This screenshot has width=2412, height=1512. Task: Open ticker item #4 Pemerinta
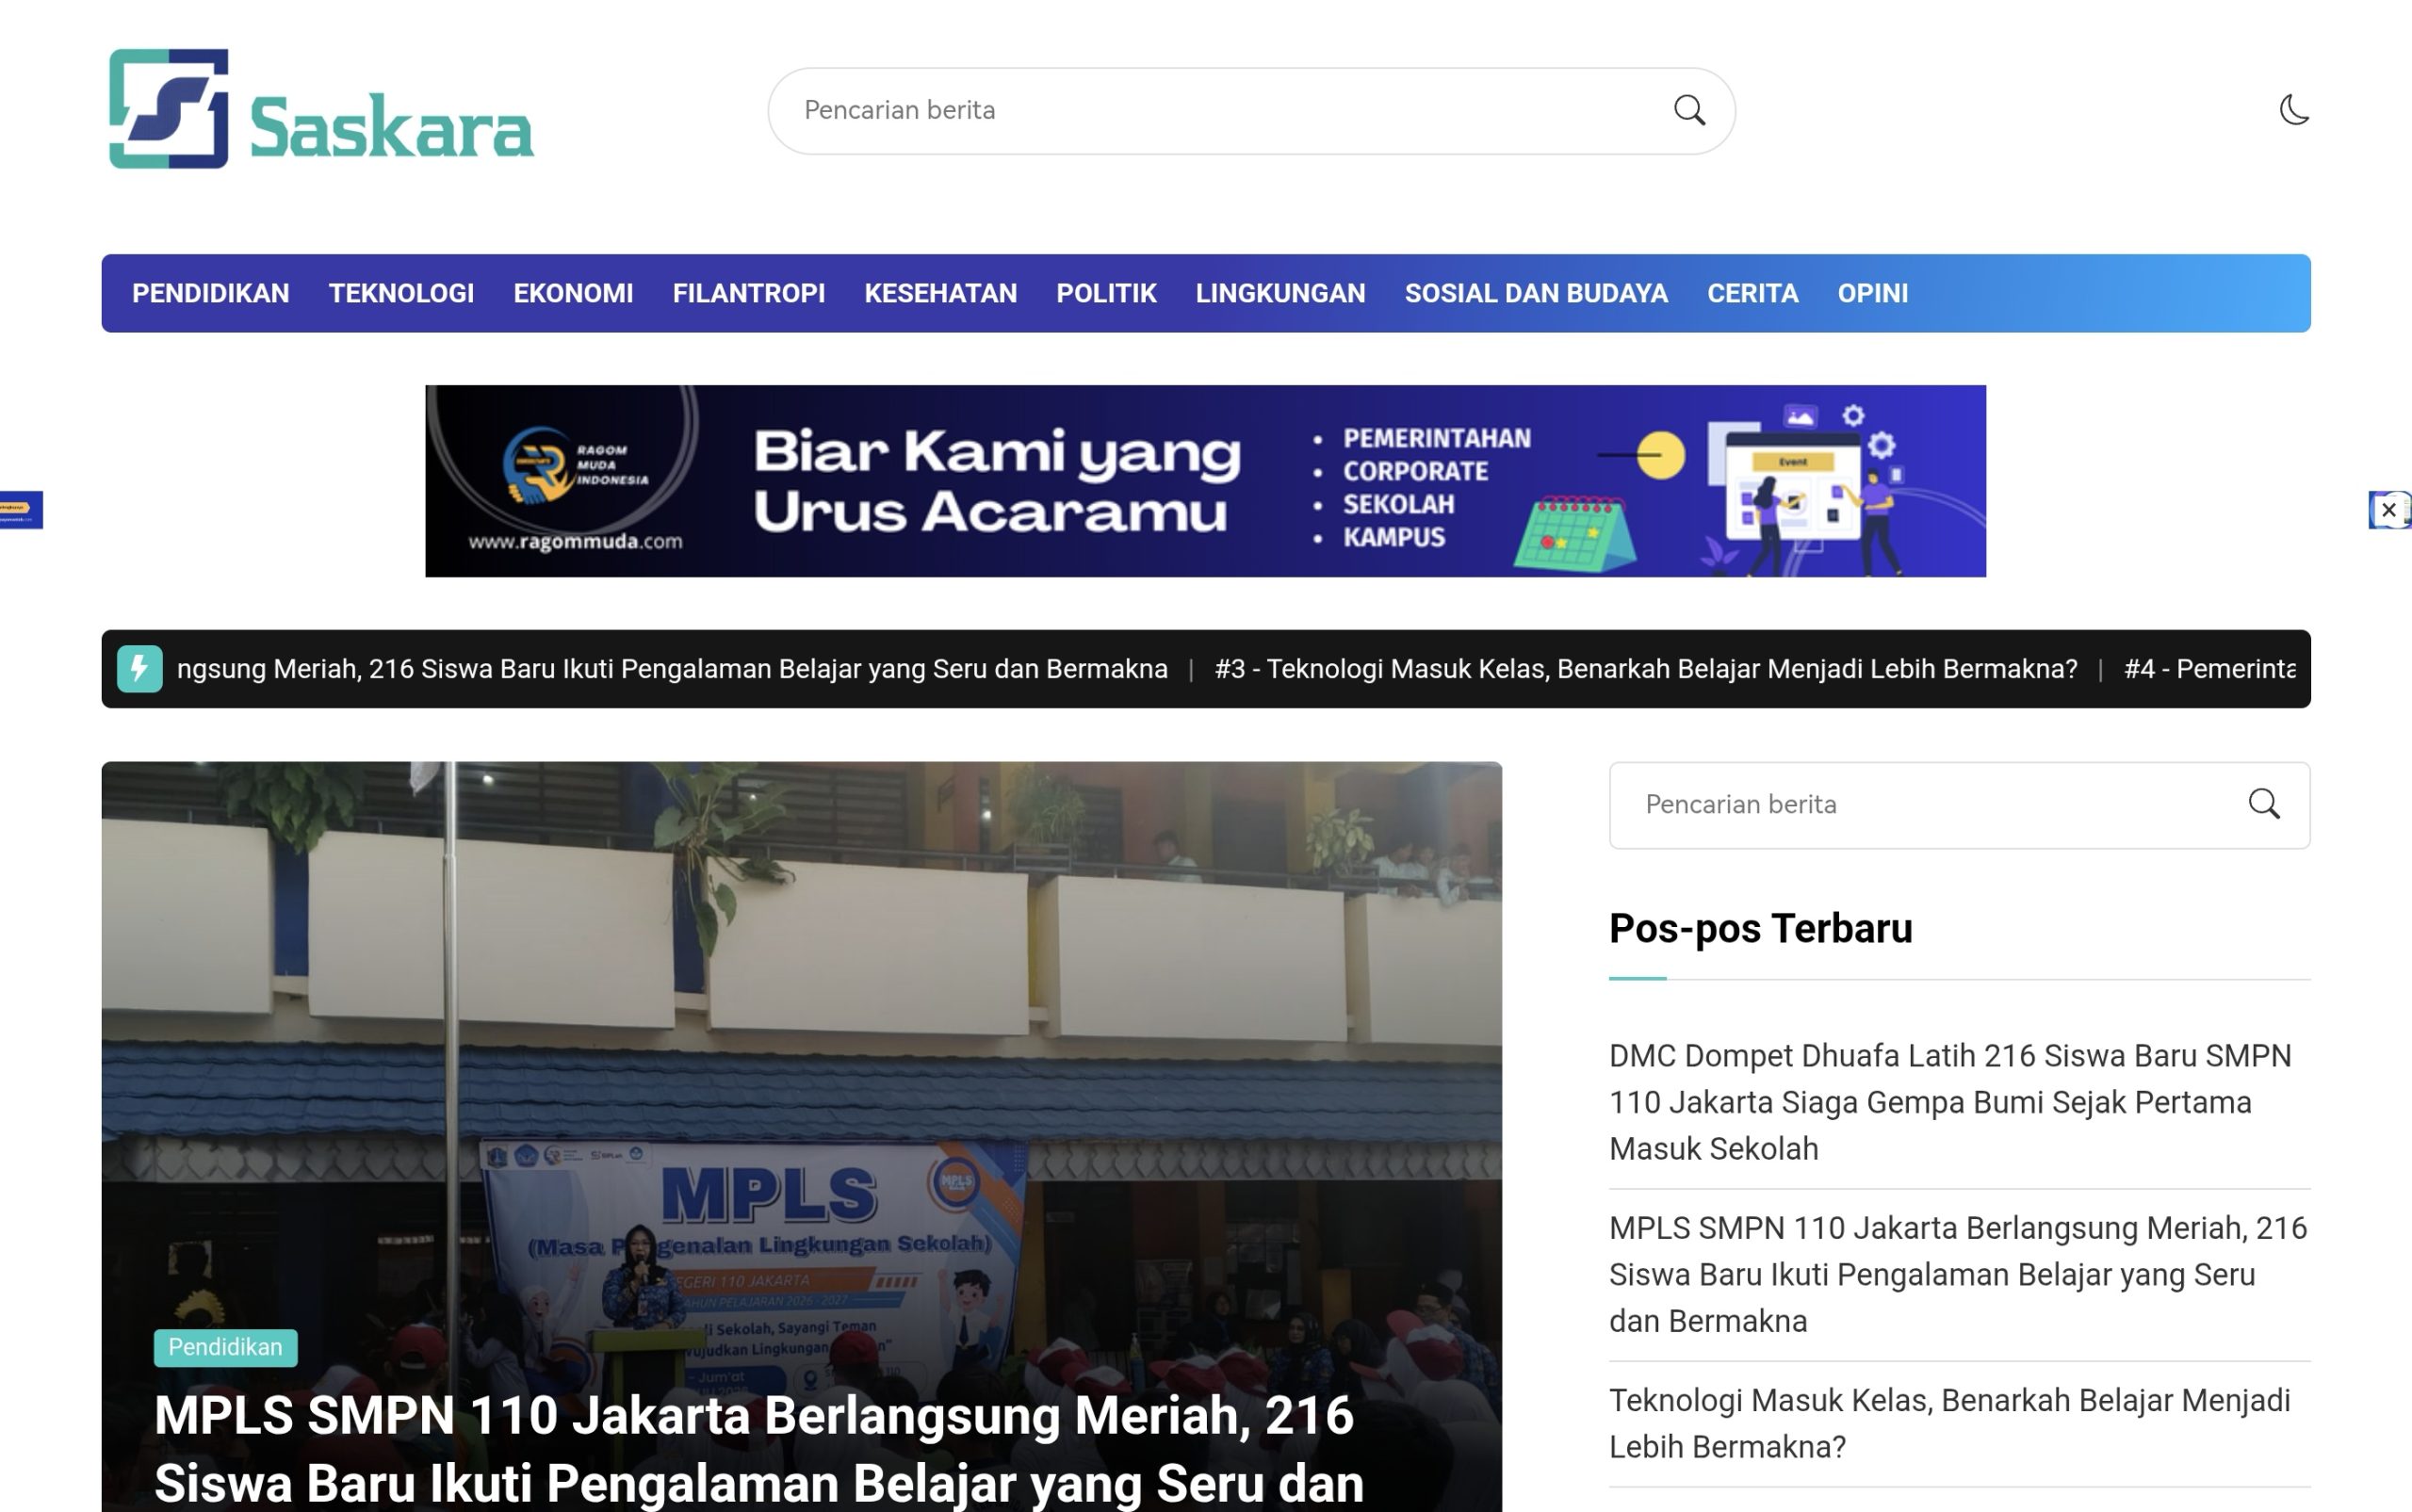click(2209, 669)
